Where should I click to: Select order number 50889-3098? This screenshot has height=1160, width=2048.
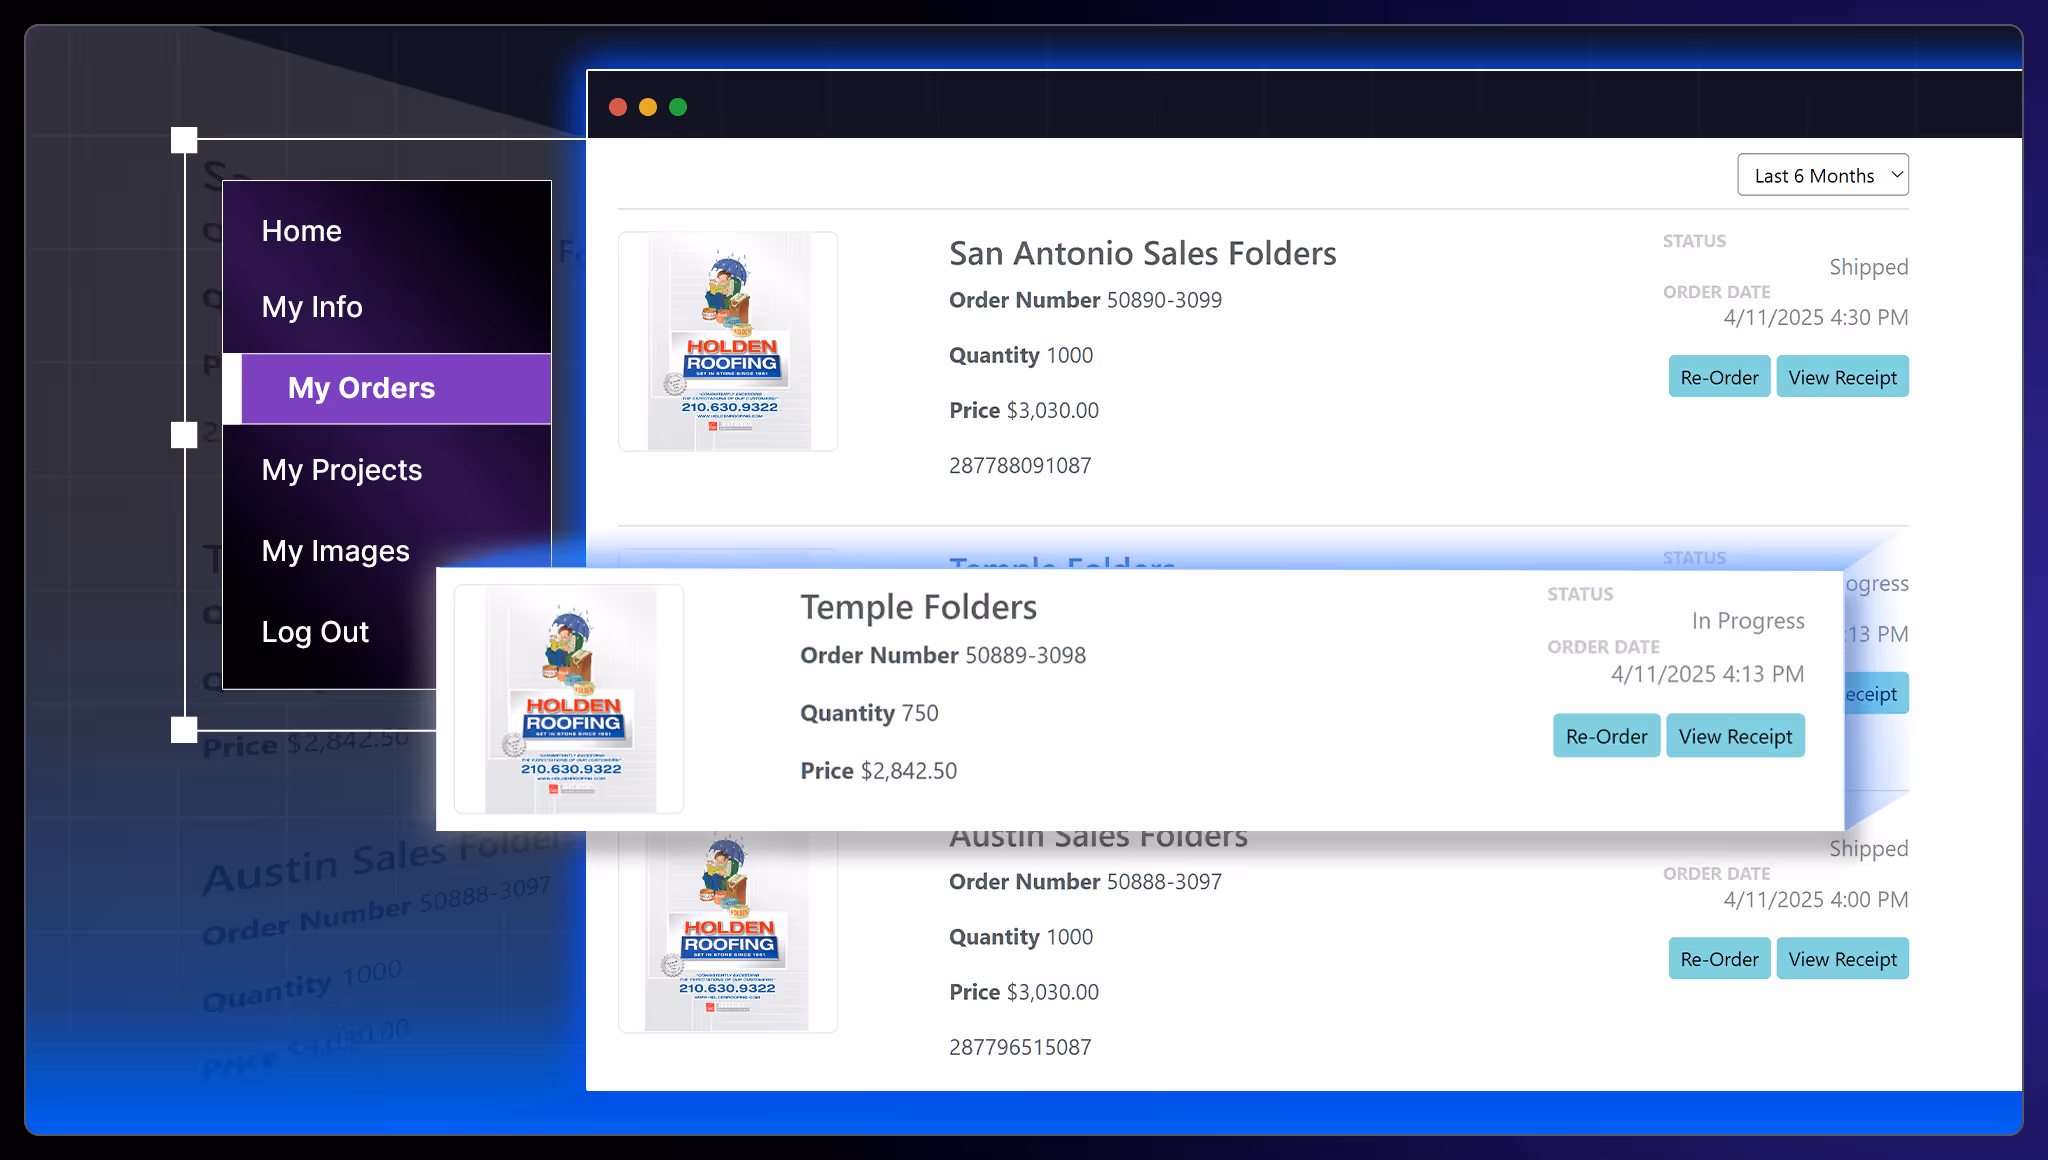pyautogui.click(x=1025, y=655)
